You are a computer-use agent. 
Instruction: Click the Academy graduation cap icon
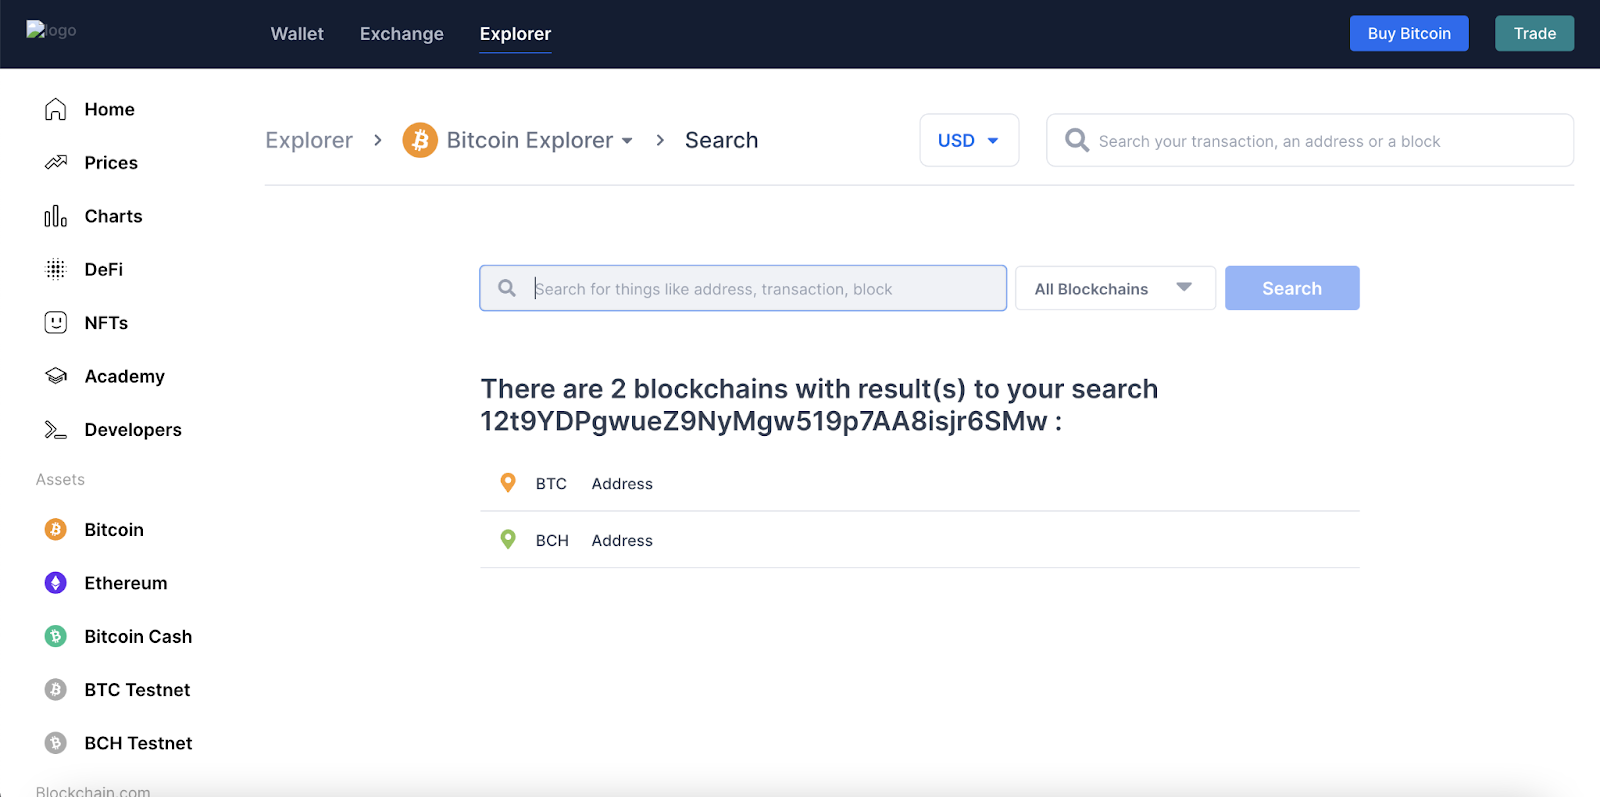[56, 376]
